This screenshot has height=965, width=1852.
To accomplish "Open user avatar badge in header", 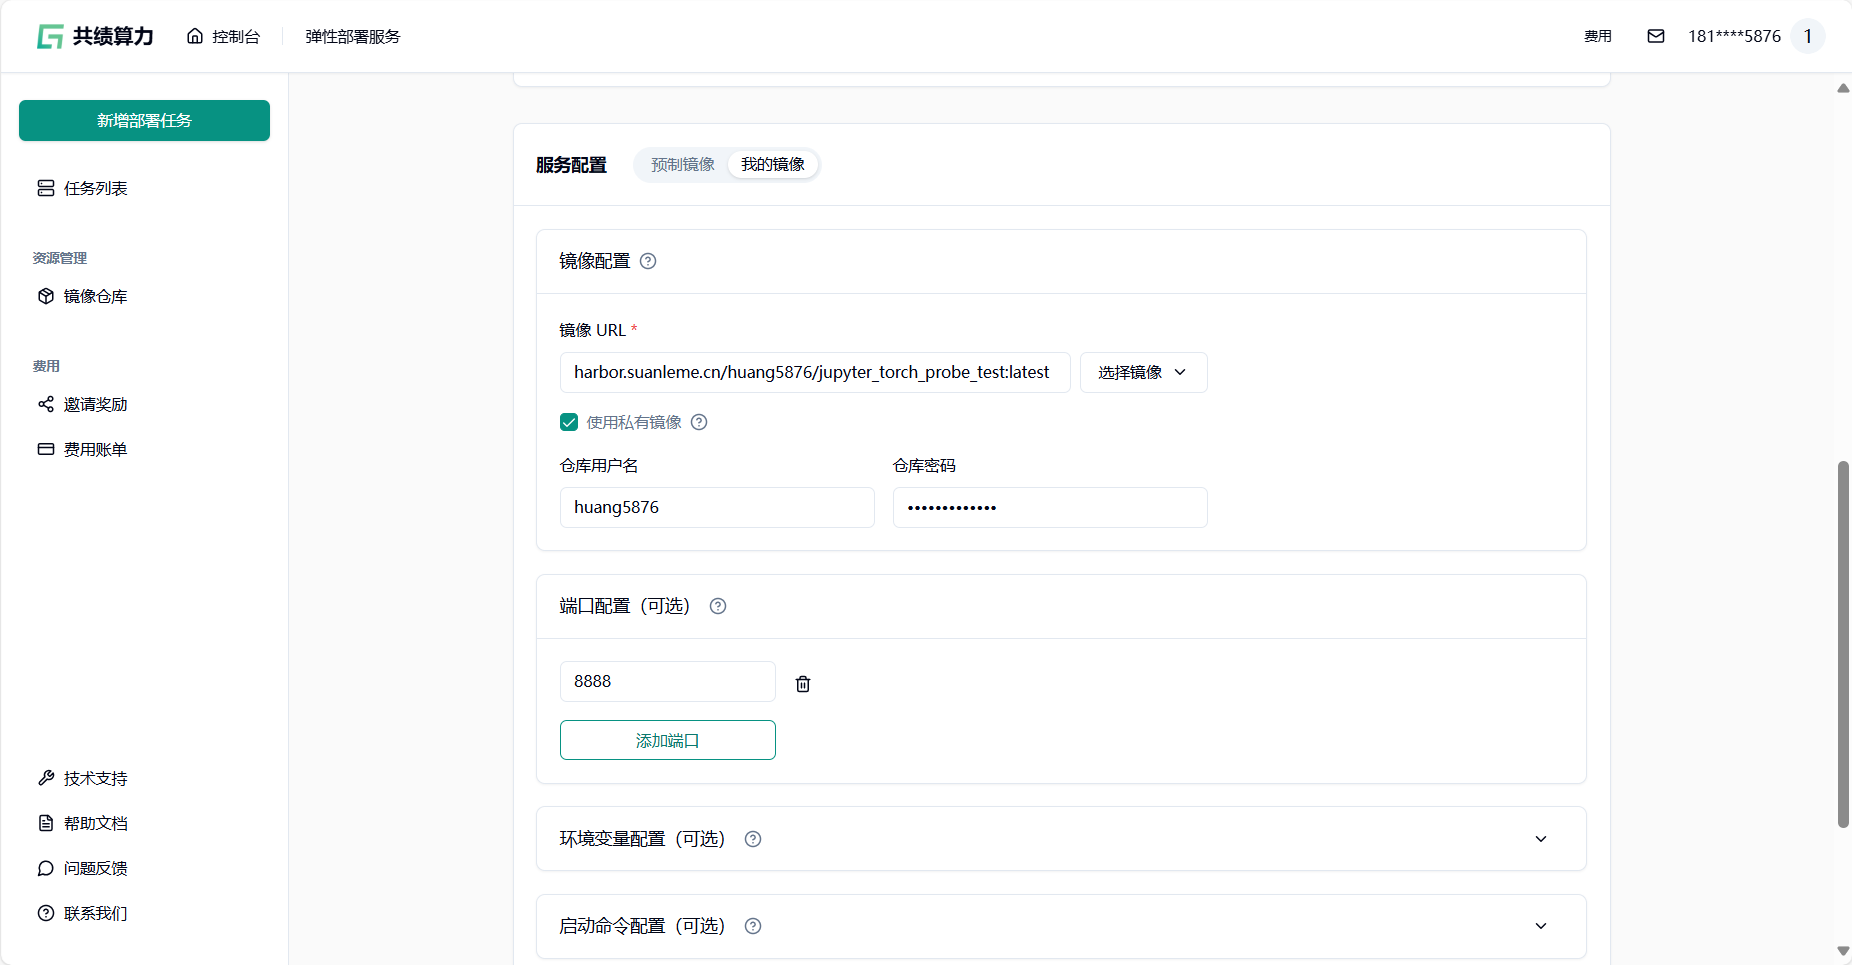I will tap(1807, 36).
